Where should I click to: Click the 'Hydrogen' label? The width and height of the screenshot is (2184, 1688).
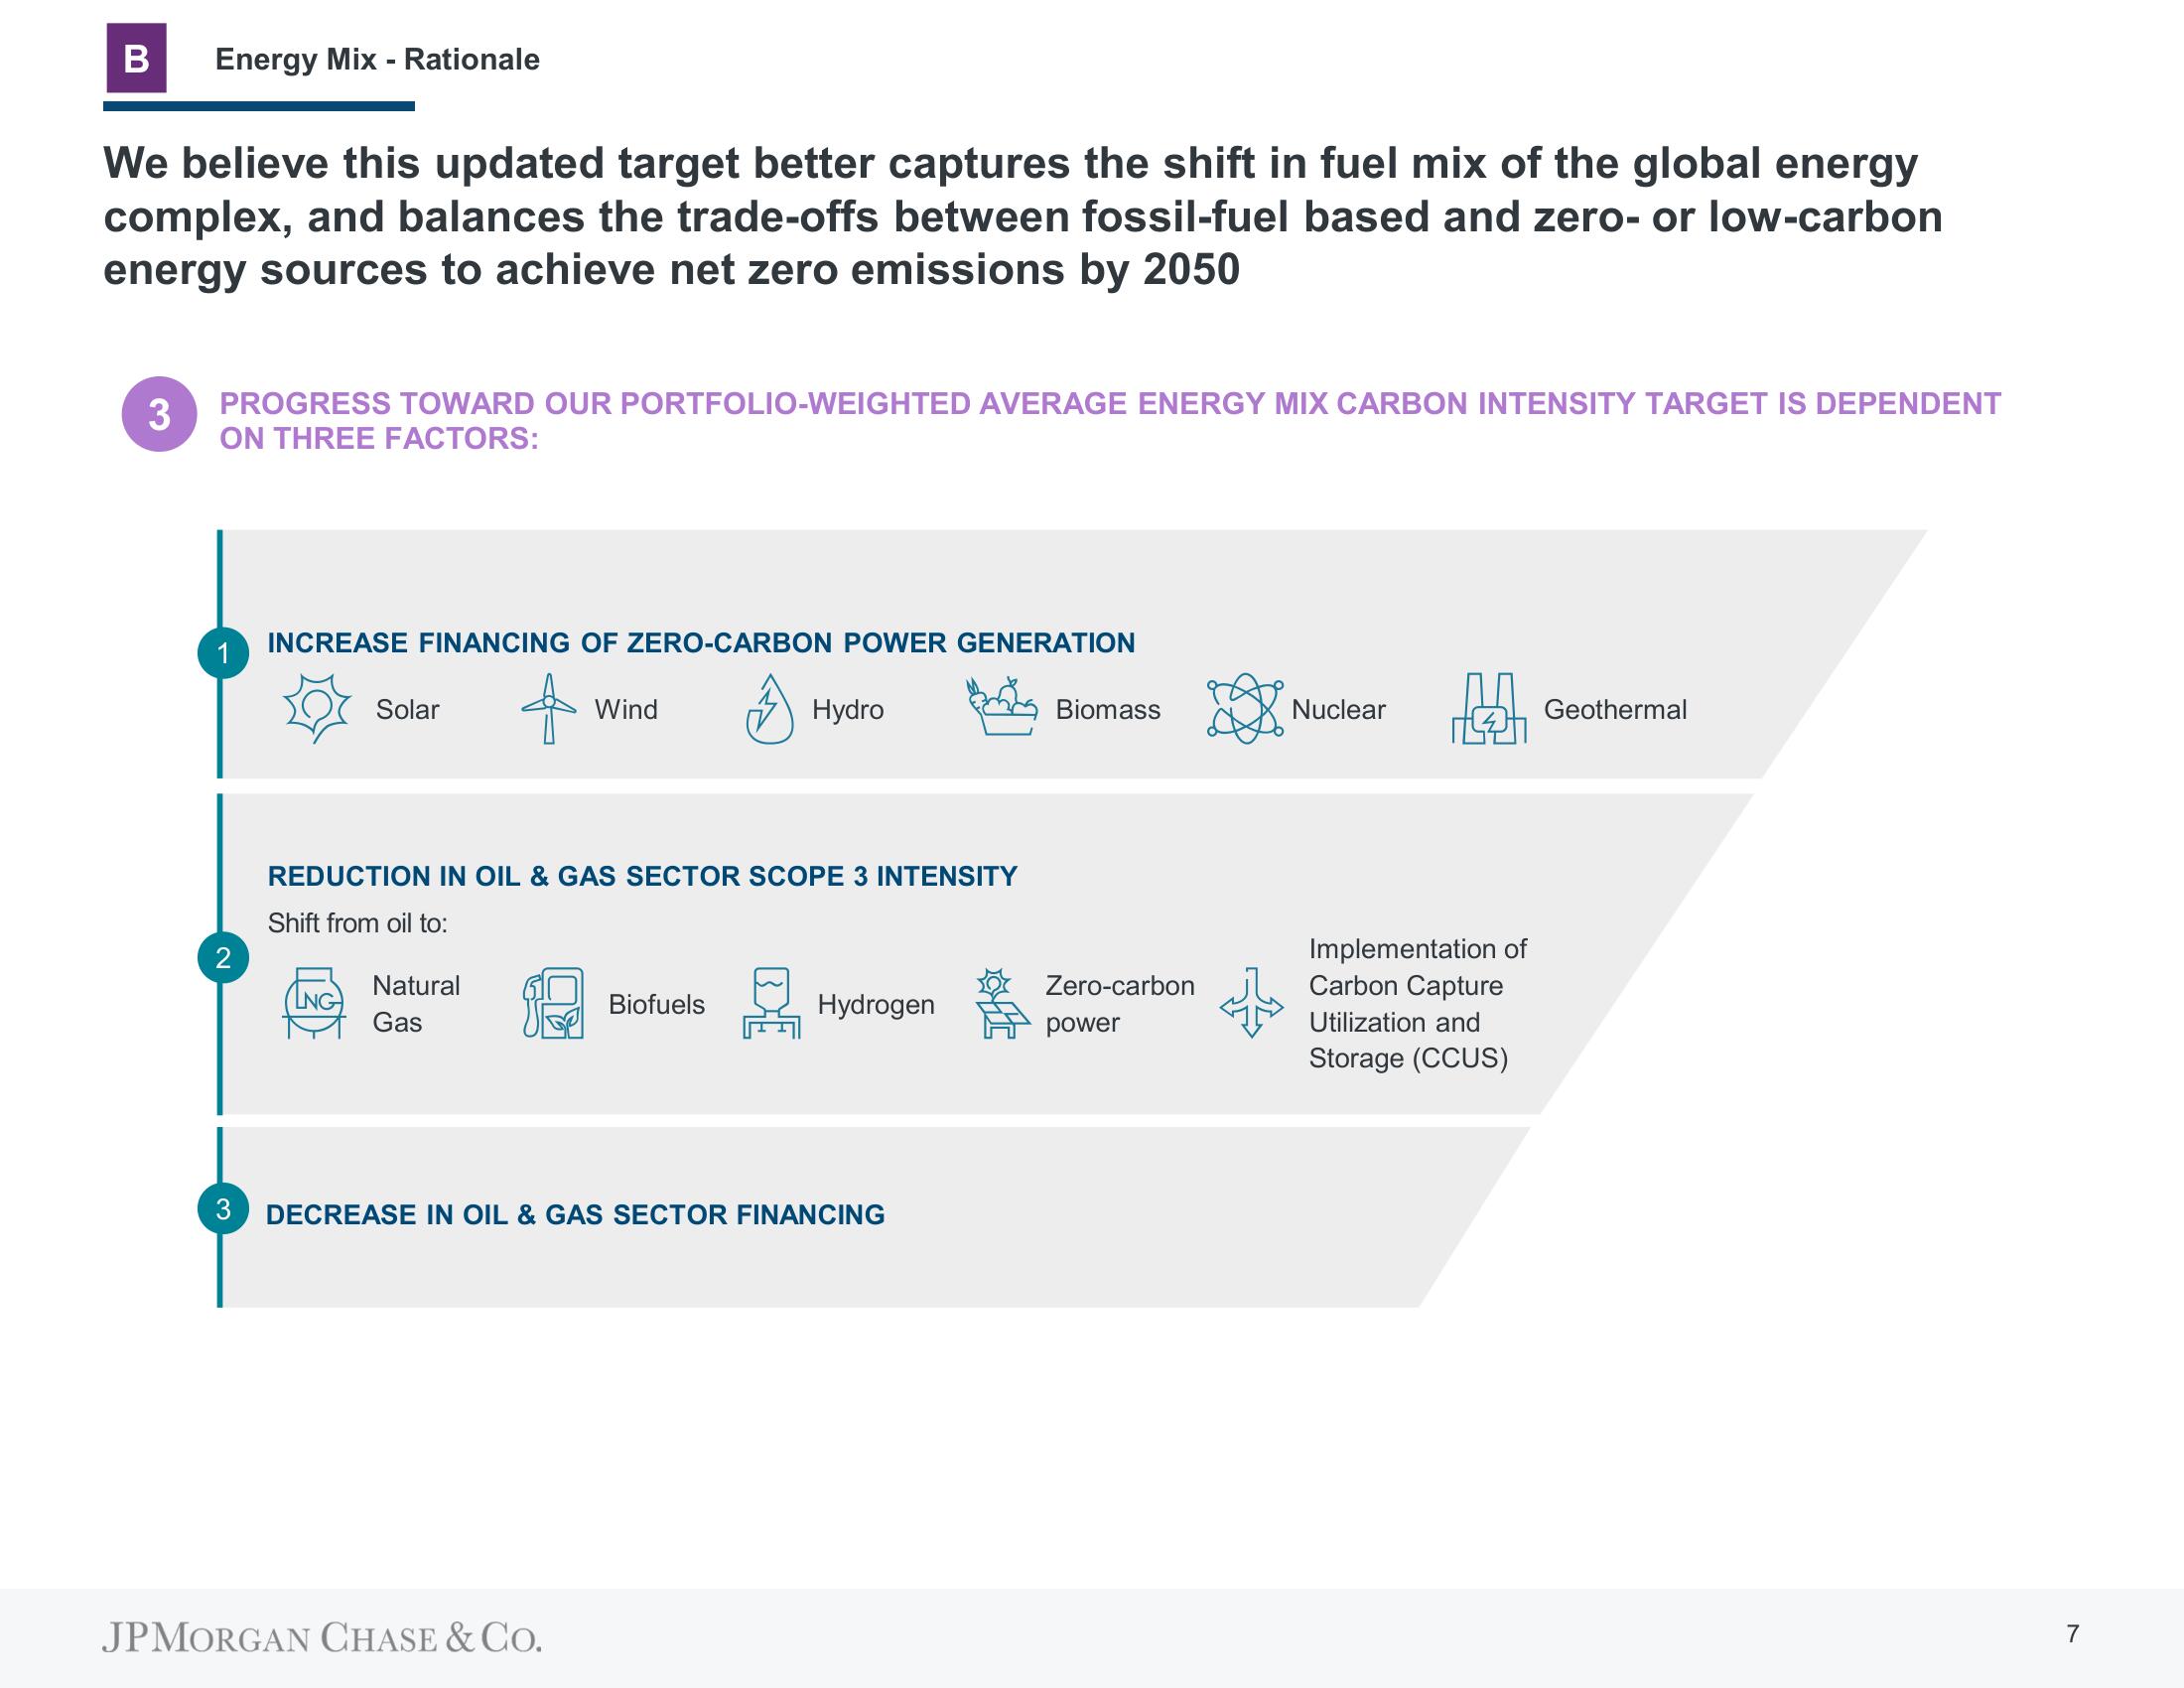coord(876,1004)
